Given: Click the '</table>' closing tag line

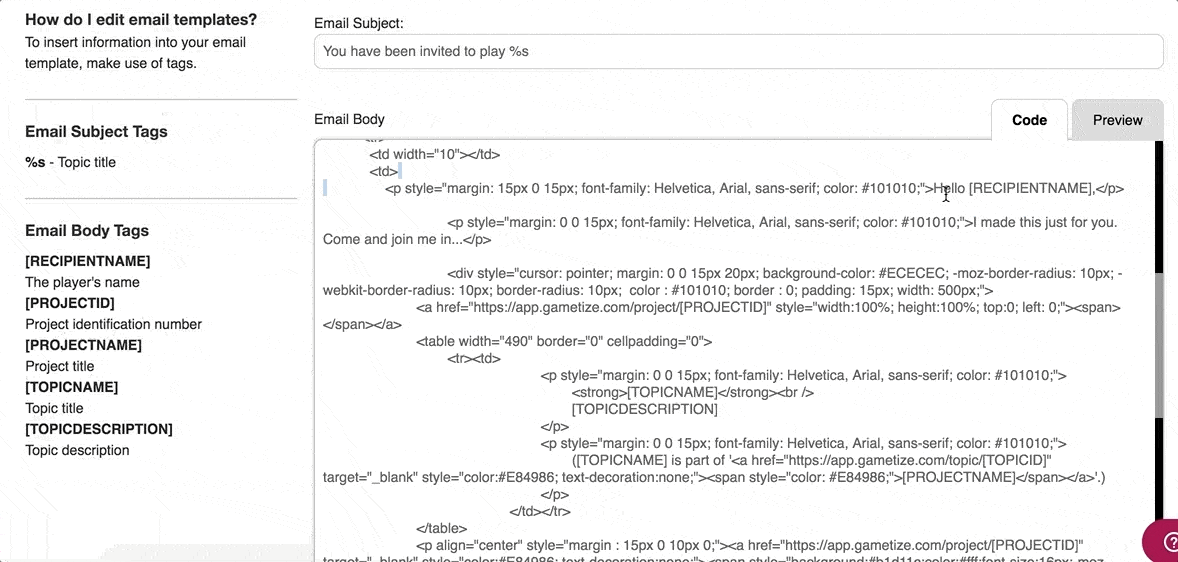Looking at the screenshot, I should point(442,528).
